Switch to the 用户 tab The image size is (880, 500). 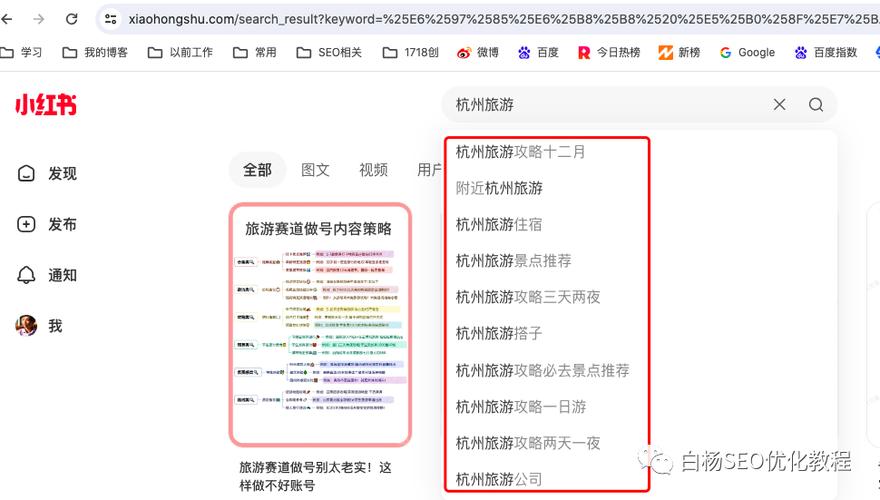pyautogui.click(x=429, y=169)
